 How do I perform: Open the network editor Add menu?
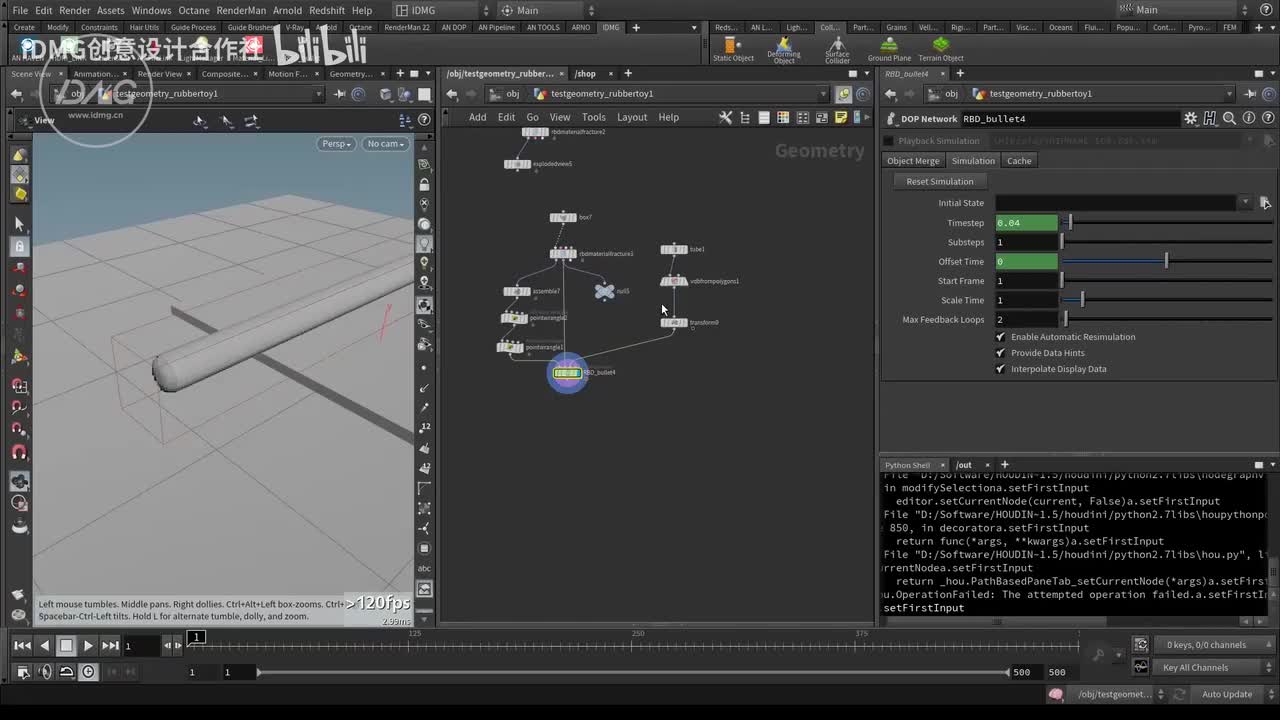(x=478, y=117)
